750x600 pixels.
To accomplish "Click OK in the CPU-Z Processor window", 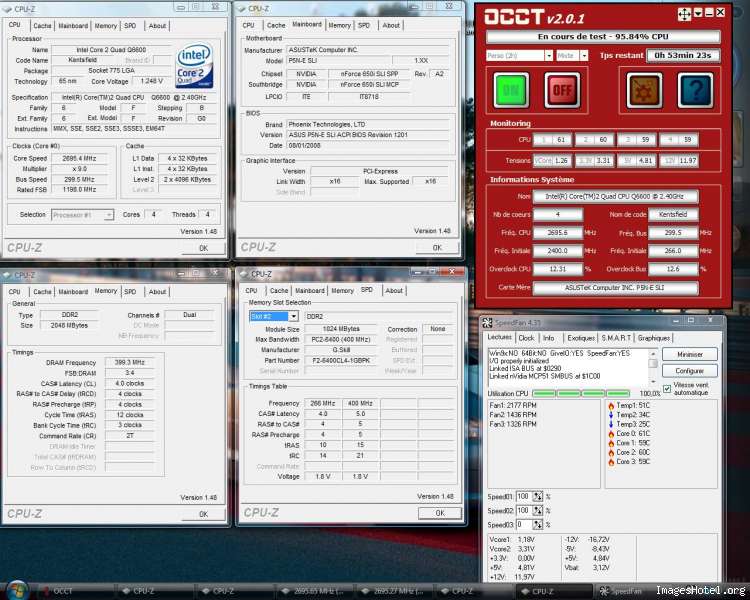I will (203, 248).
